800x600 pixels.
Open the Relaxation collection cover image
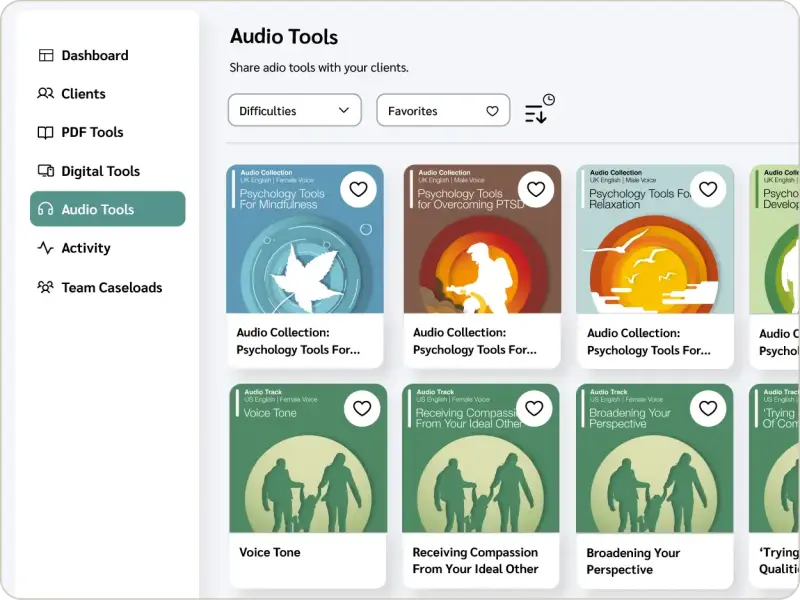coord(655,239)
